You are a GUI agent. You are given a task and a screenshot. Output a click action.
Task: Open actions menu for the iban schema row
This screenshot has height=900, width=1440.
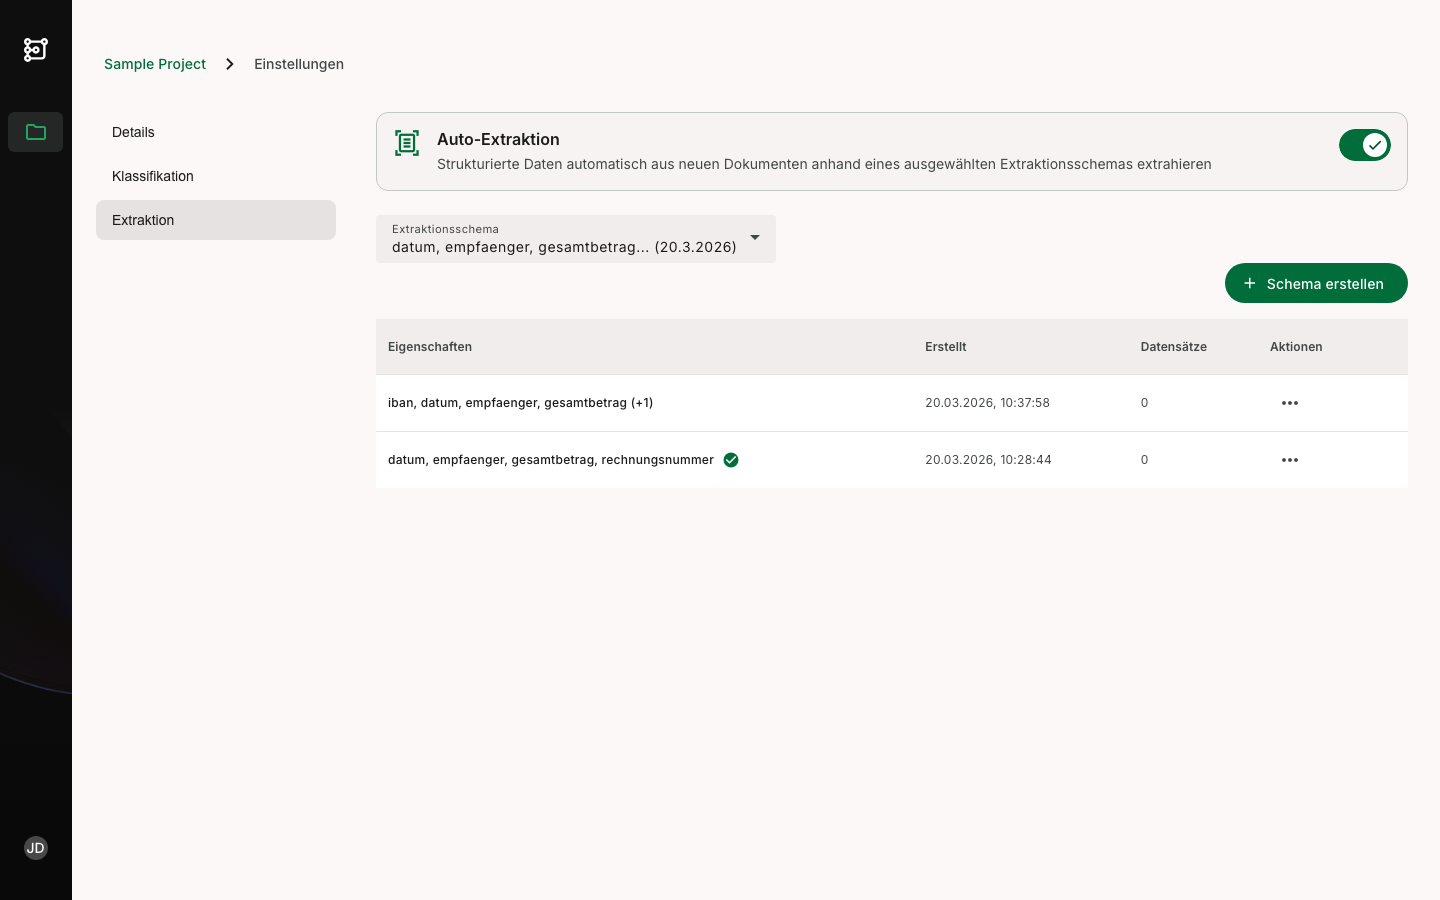1289,403
